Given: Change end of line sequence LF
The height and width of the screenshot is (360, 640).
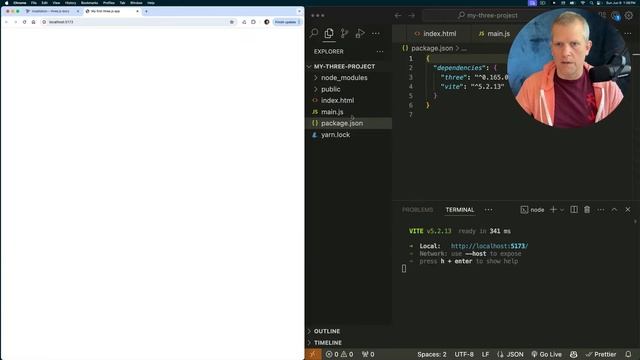Looking at the screenshot, I should point(485,354).
